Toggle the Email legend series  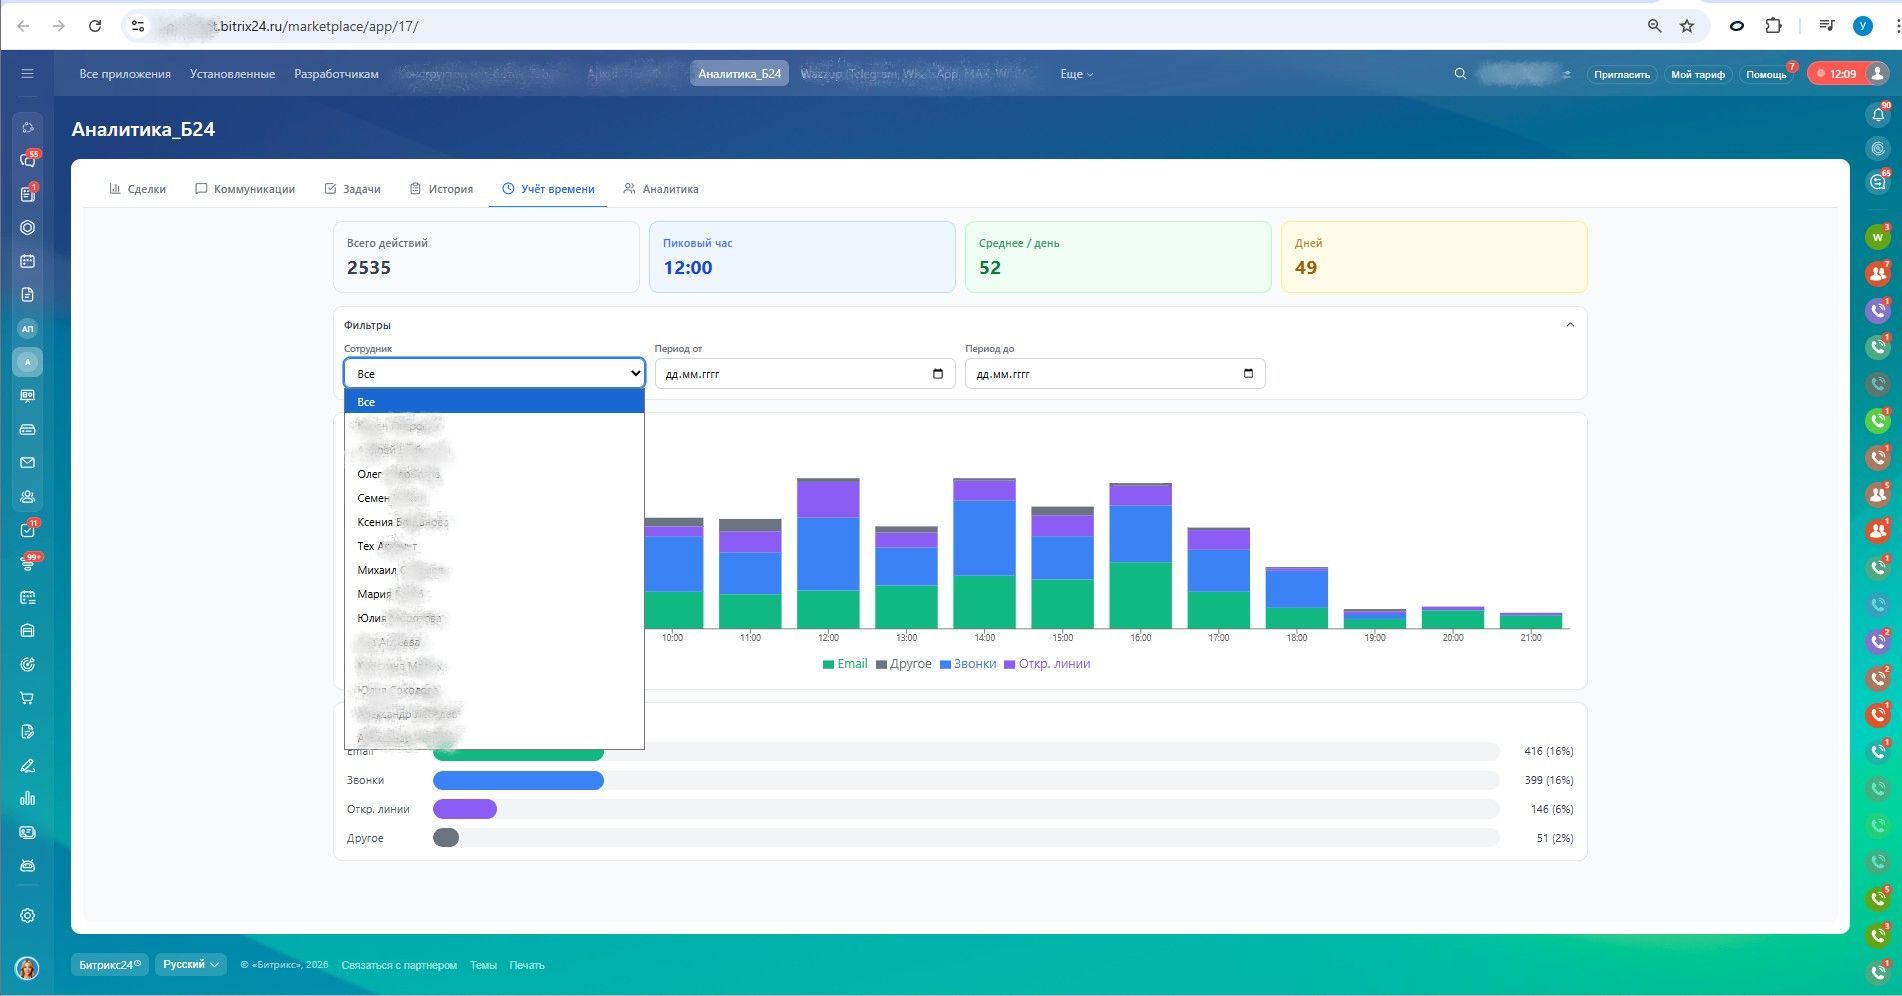(x=845, y=664)
